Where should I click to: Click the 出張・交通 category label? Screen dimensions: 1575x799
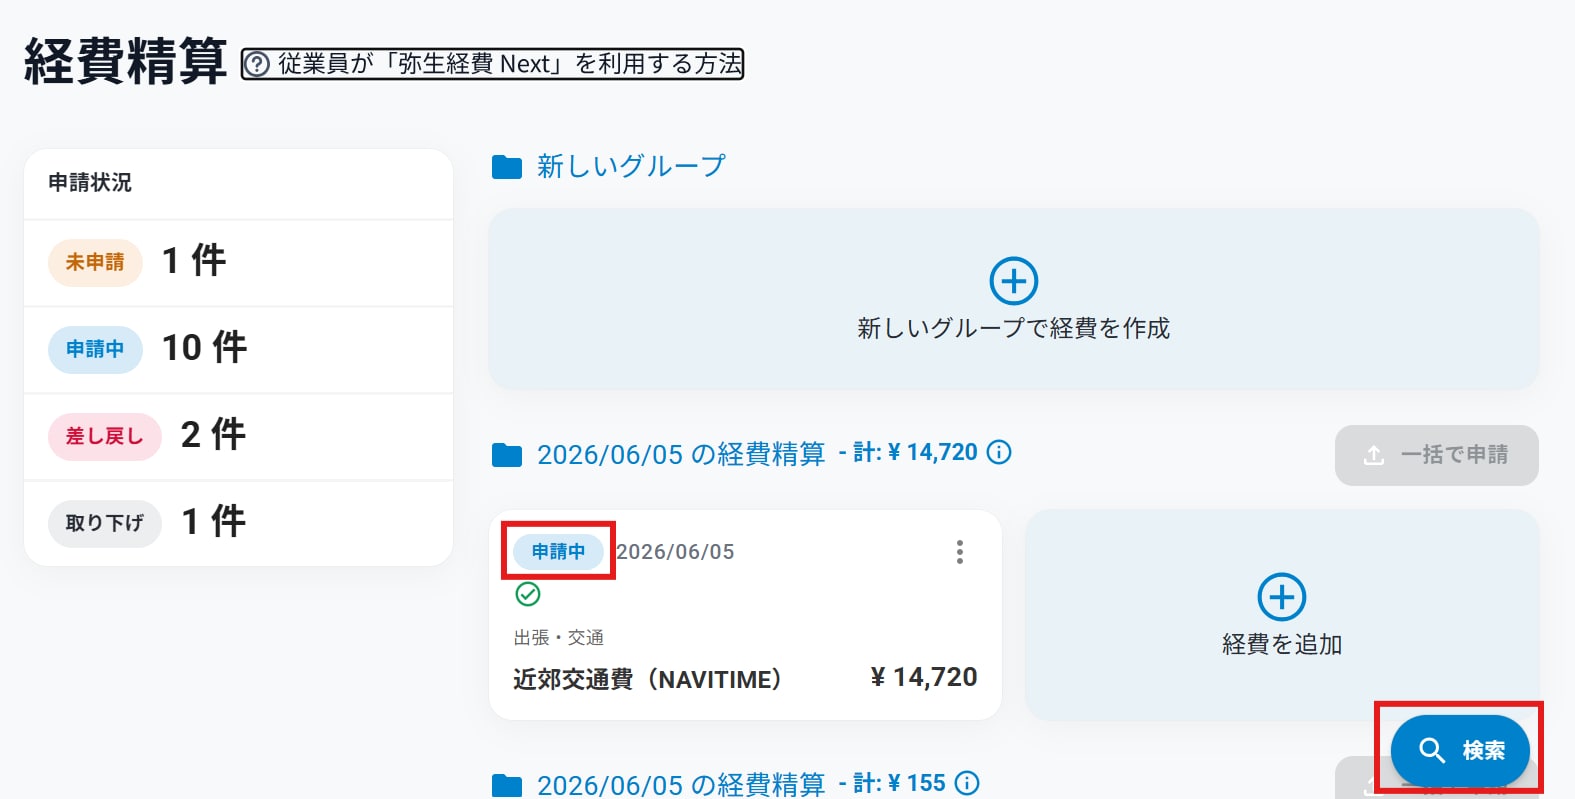click(x=558, y=638)
